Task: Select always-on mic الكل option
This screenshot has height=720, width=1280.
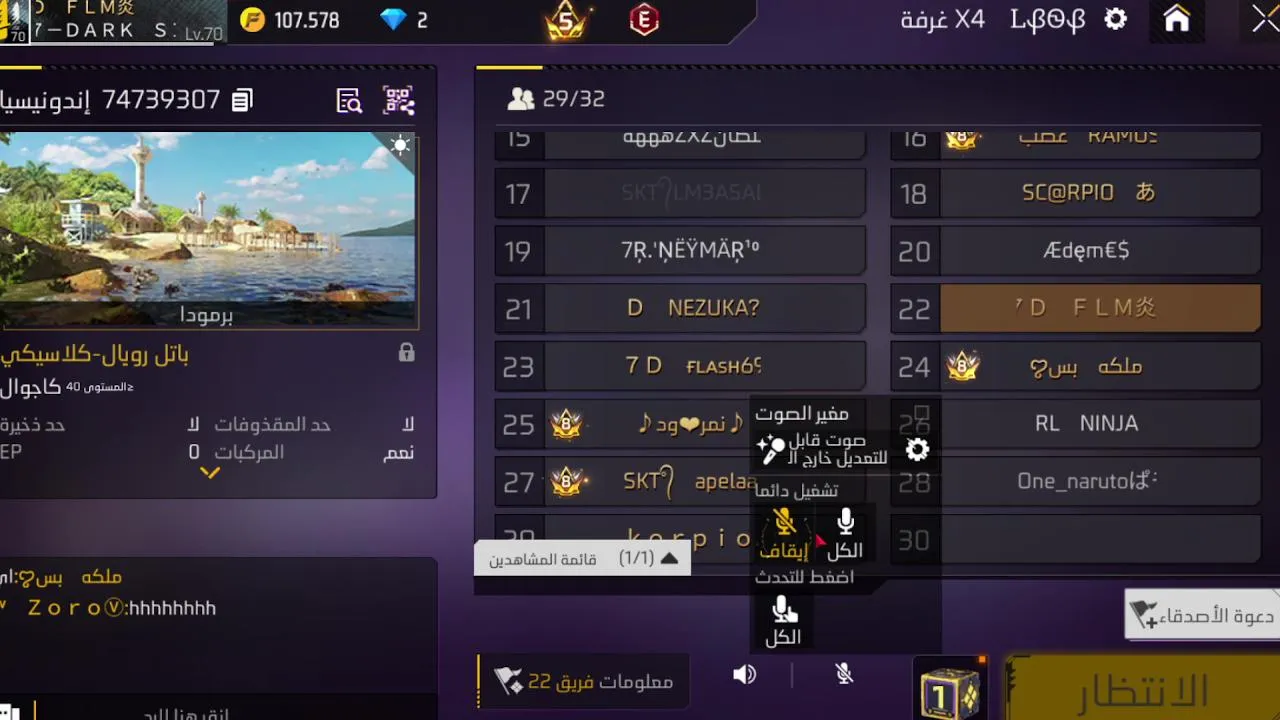Action: (x=845, y=535)
